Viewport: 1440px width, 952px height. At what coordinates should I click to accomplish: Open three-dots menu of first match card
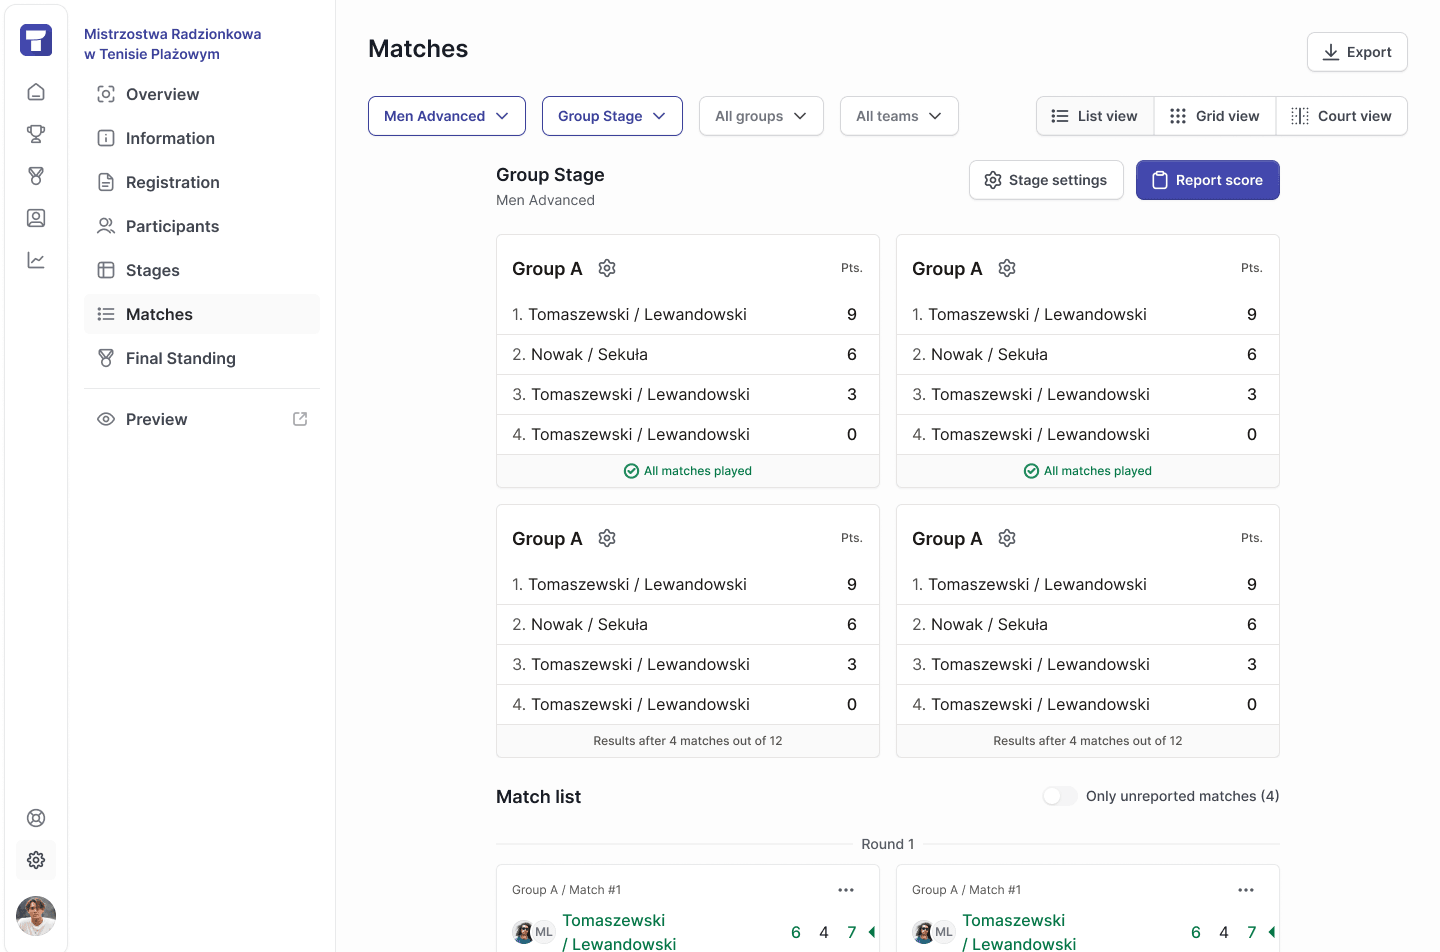coord(846,890)
